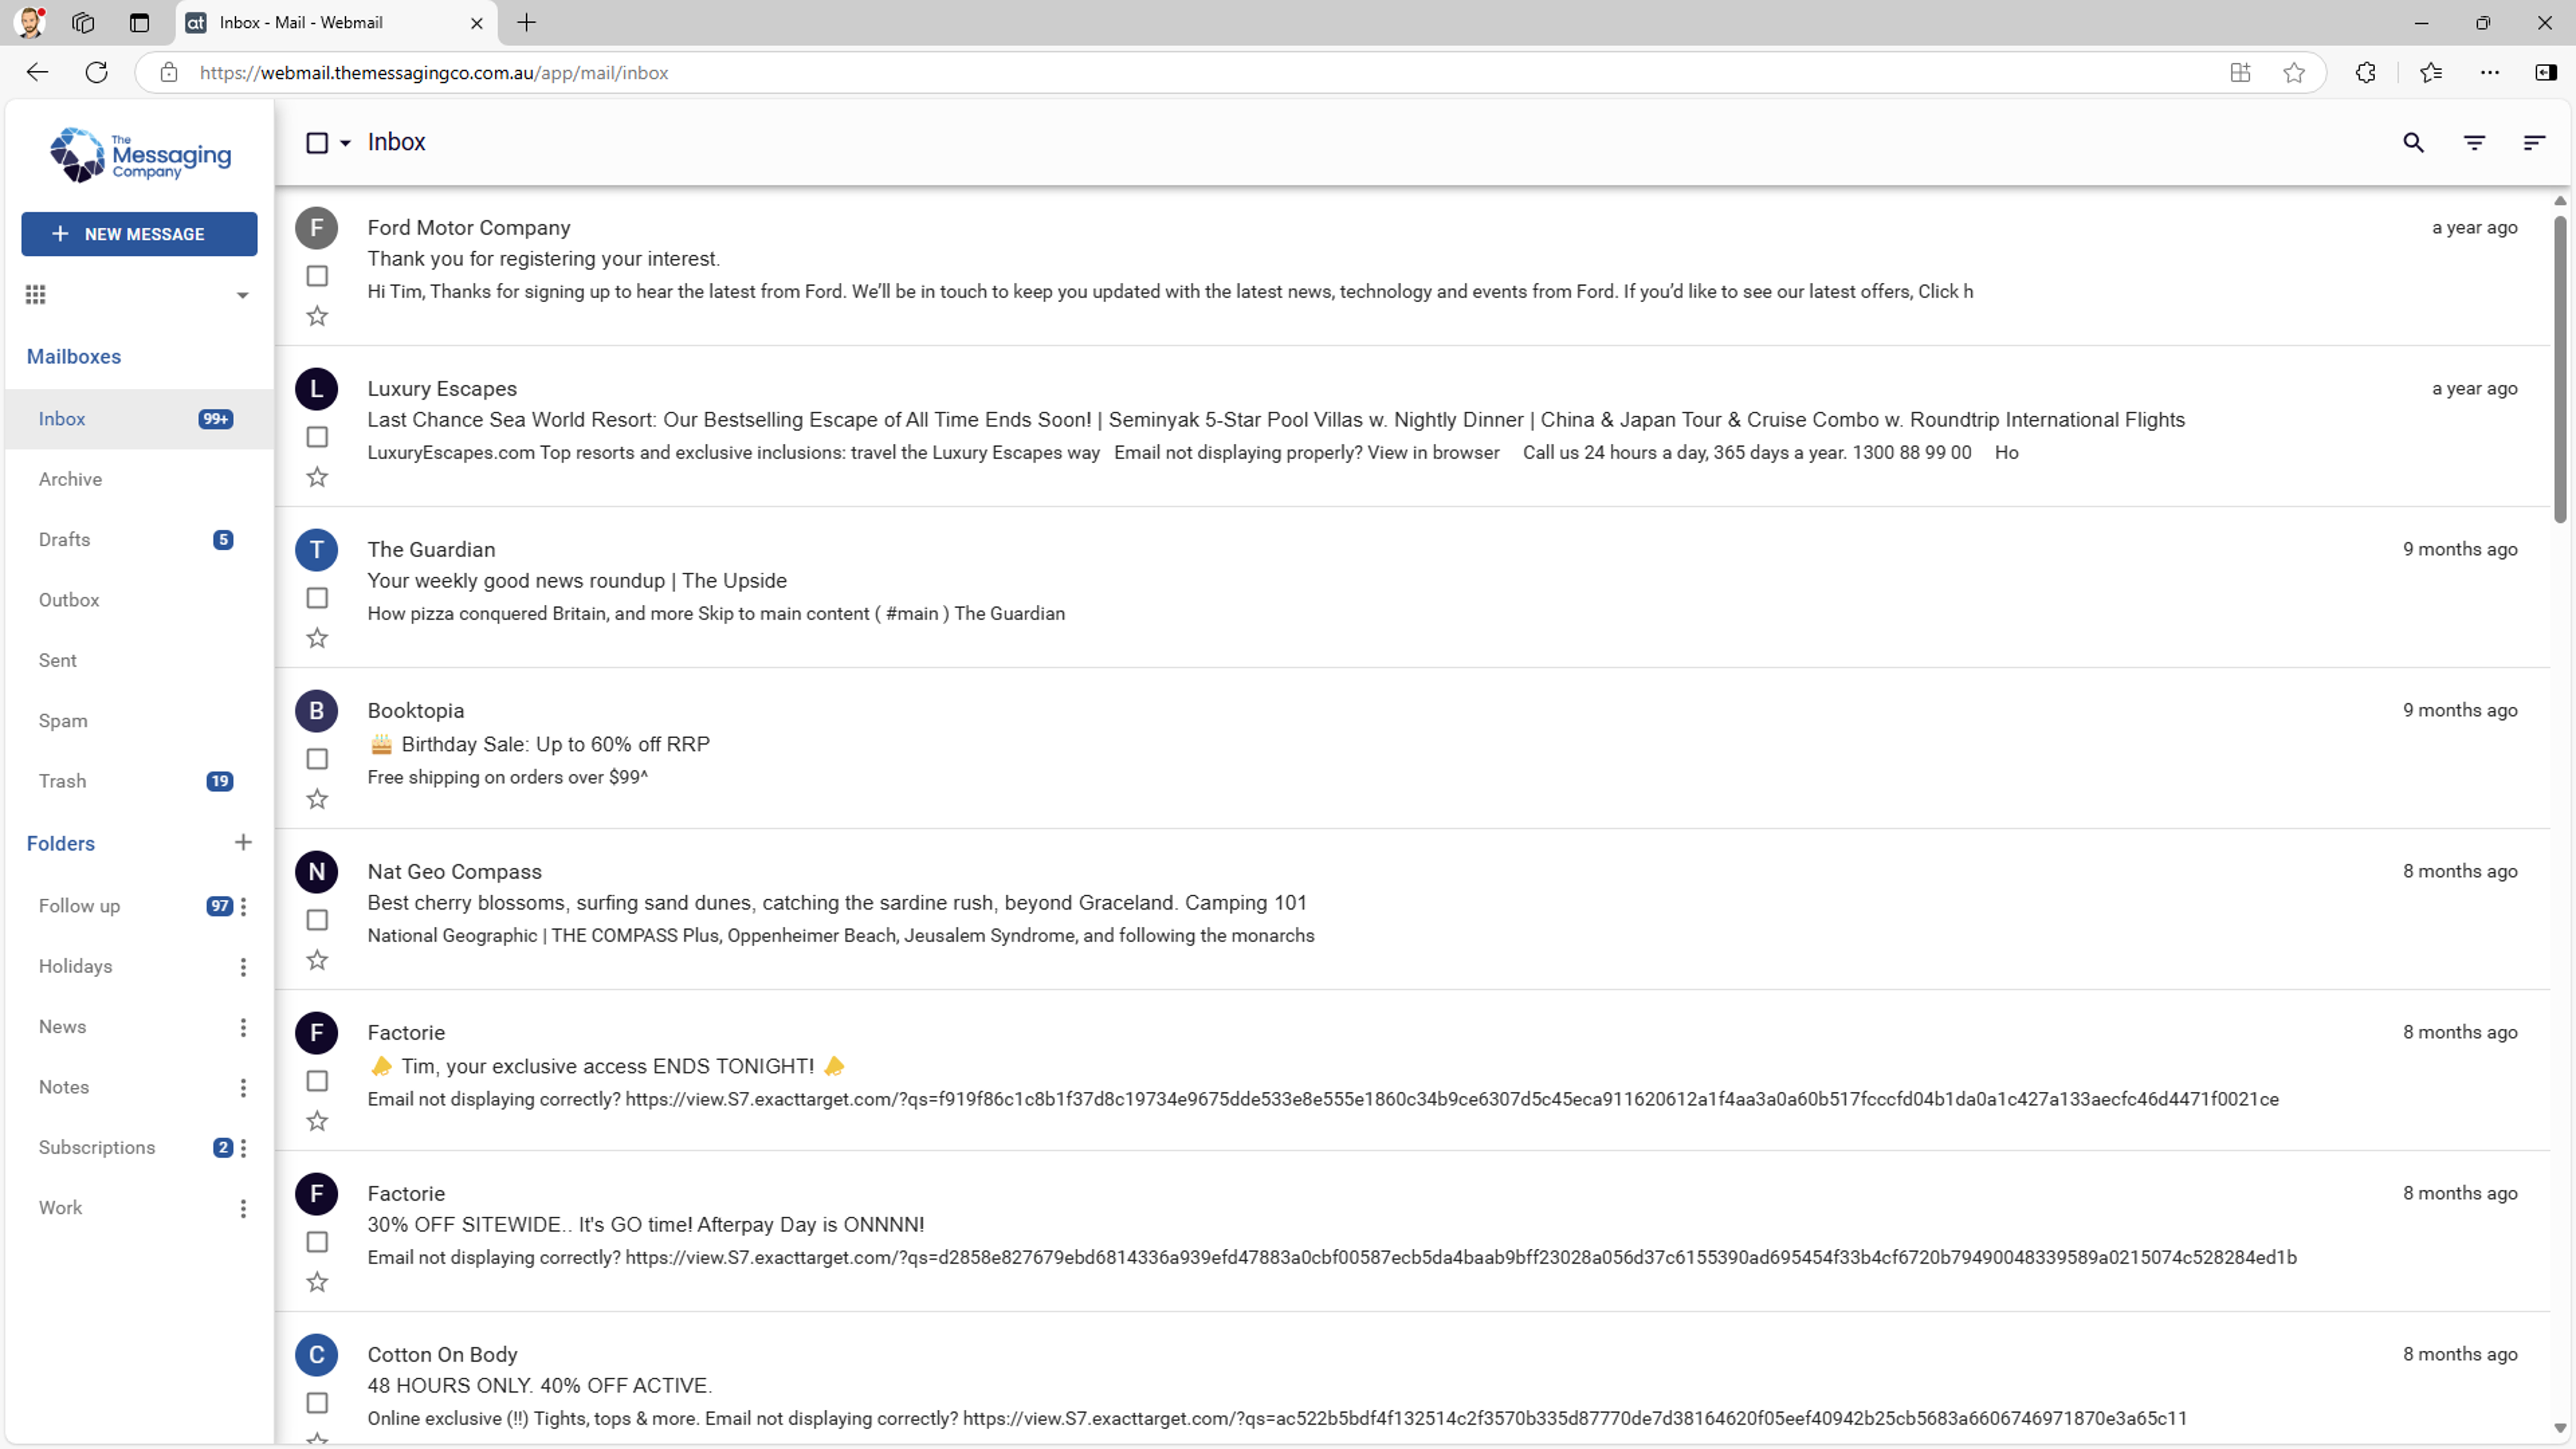Open the browser tab actions menu icon
This screenshot has width=2576, height=1449.
(139, 22)
